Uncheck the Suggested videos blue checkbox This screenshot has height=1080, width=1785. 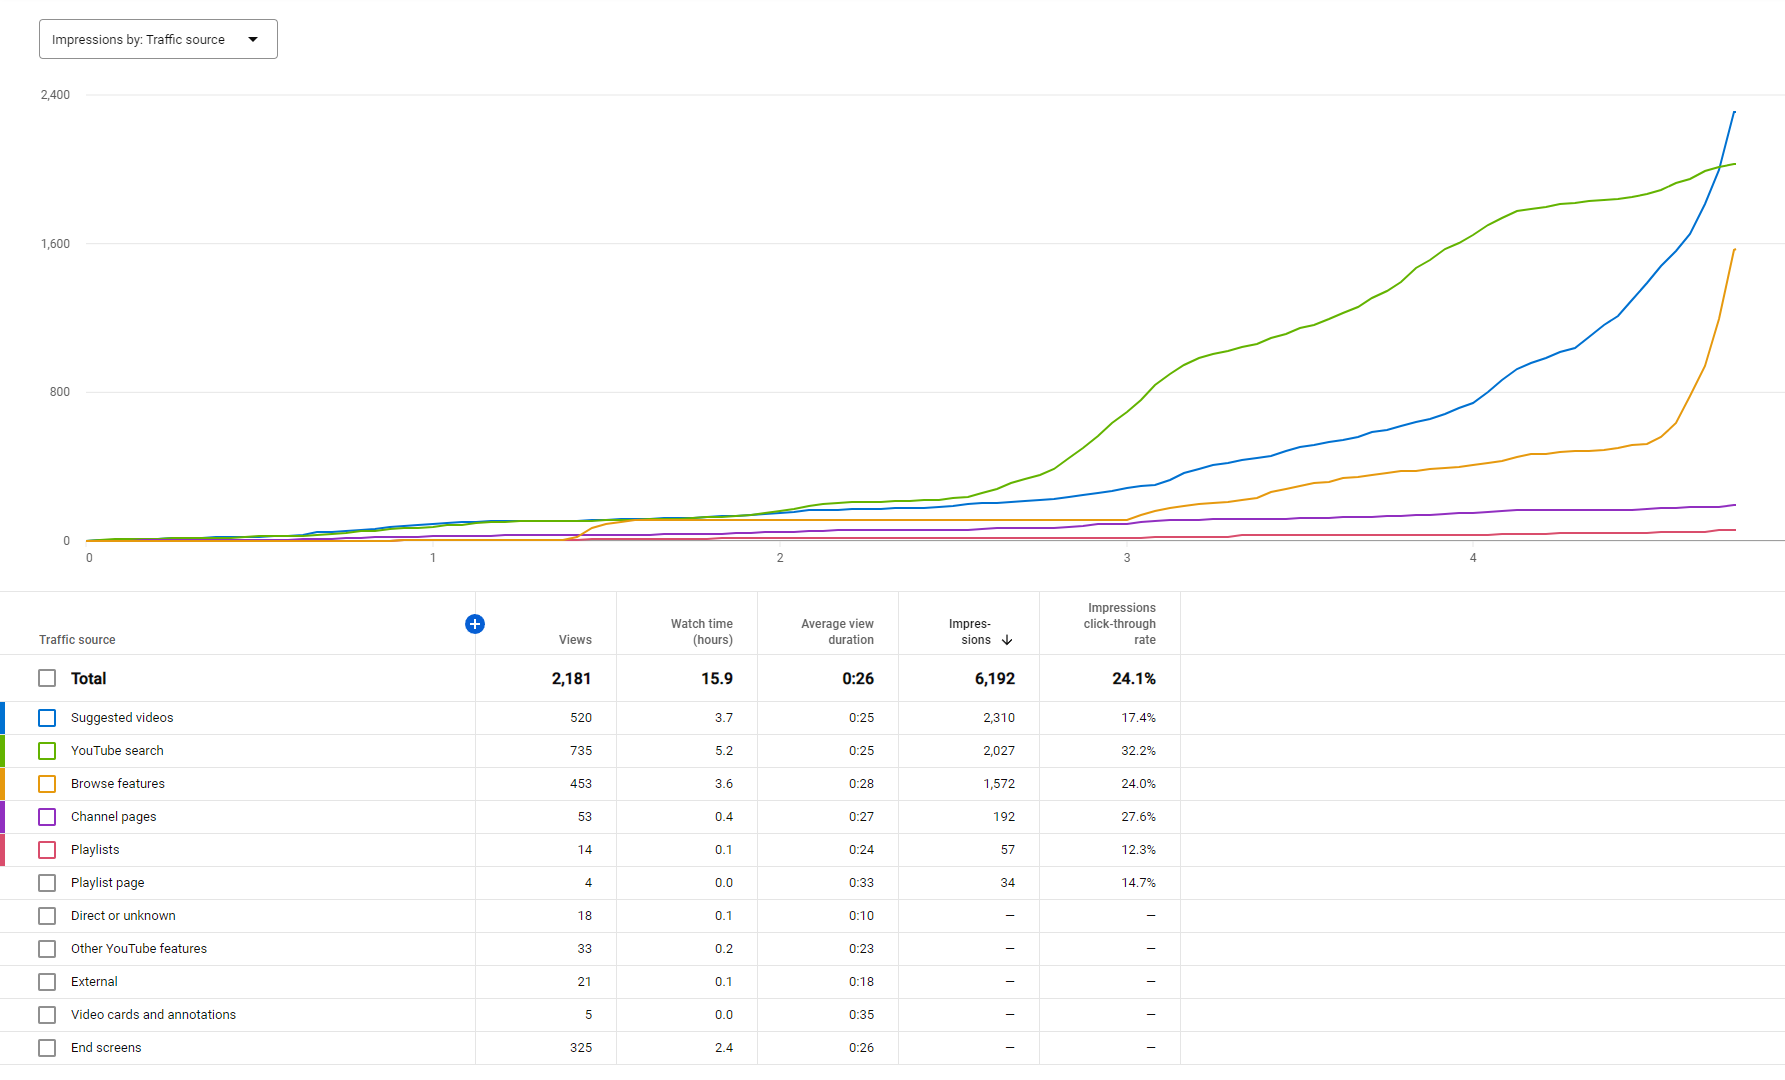47,718
